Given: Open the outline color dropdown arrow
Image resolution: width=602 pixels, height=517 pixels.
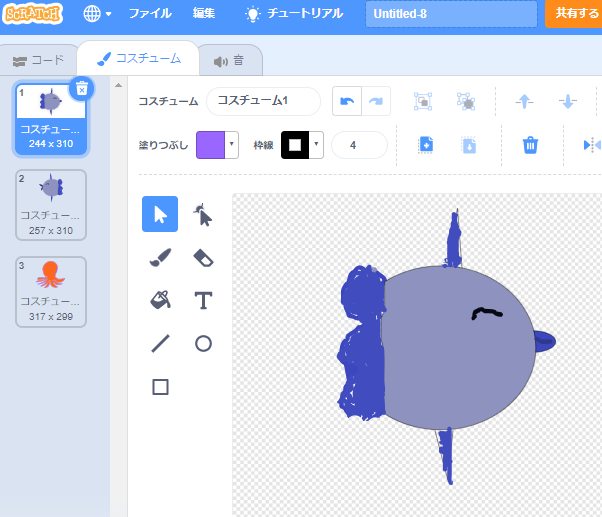Looking at the screenshot, I should (x=316, y=145).
